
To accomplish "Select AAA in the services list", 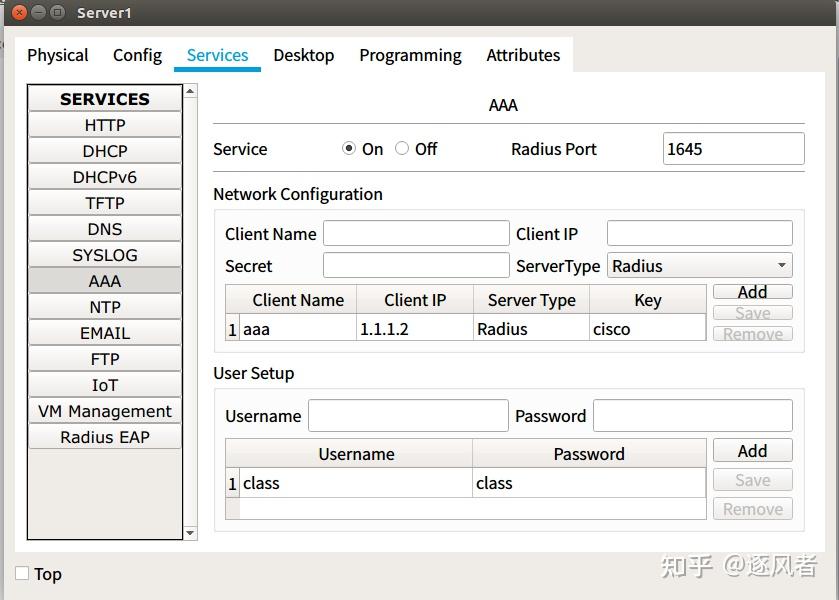I will (105, 281).
